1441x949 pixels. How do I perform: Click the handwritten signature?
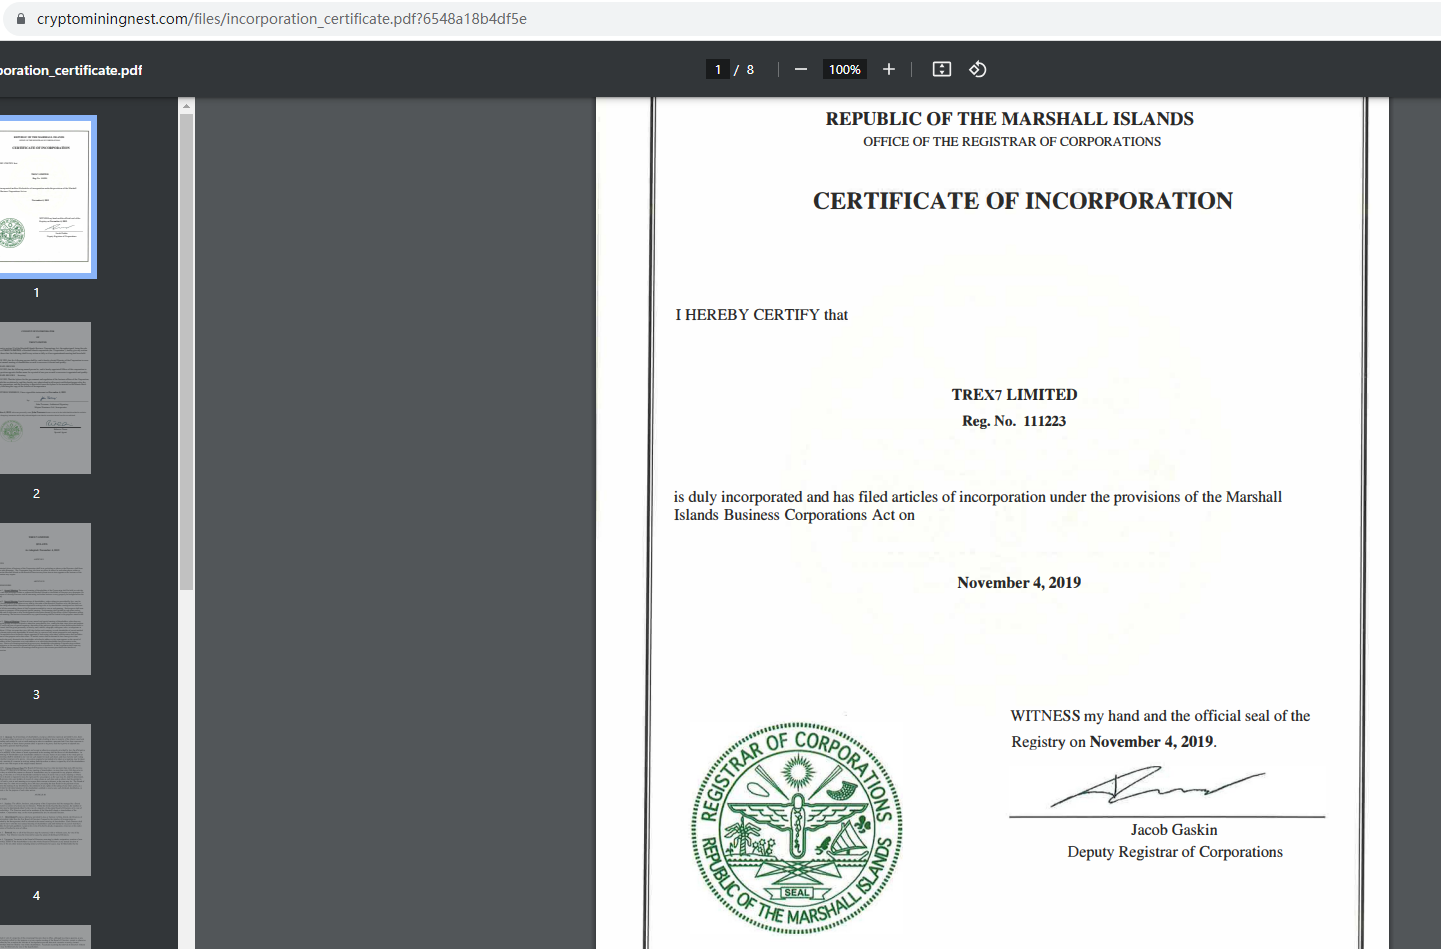[1158, 787]
